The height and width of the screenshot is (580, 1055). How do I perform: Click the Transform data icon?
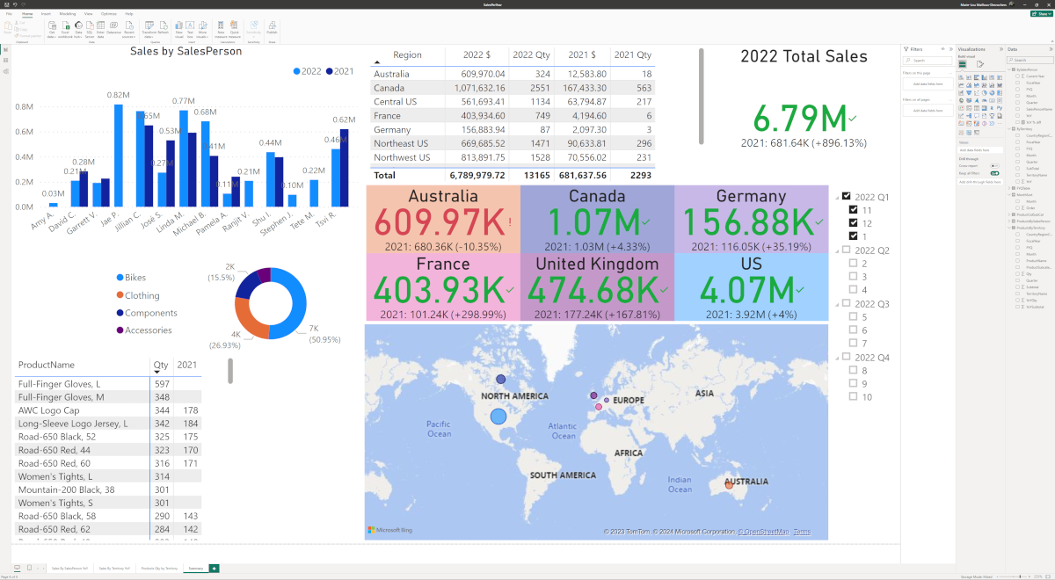pyautogui.click(x=150, y=30)
